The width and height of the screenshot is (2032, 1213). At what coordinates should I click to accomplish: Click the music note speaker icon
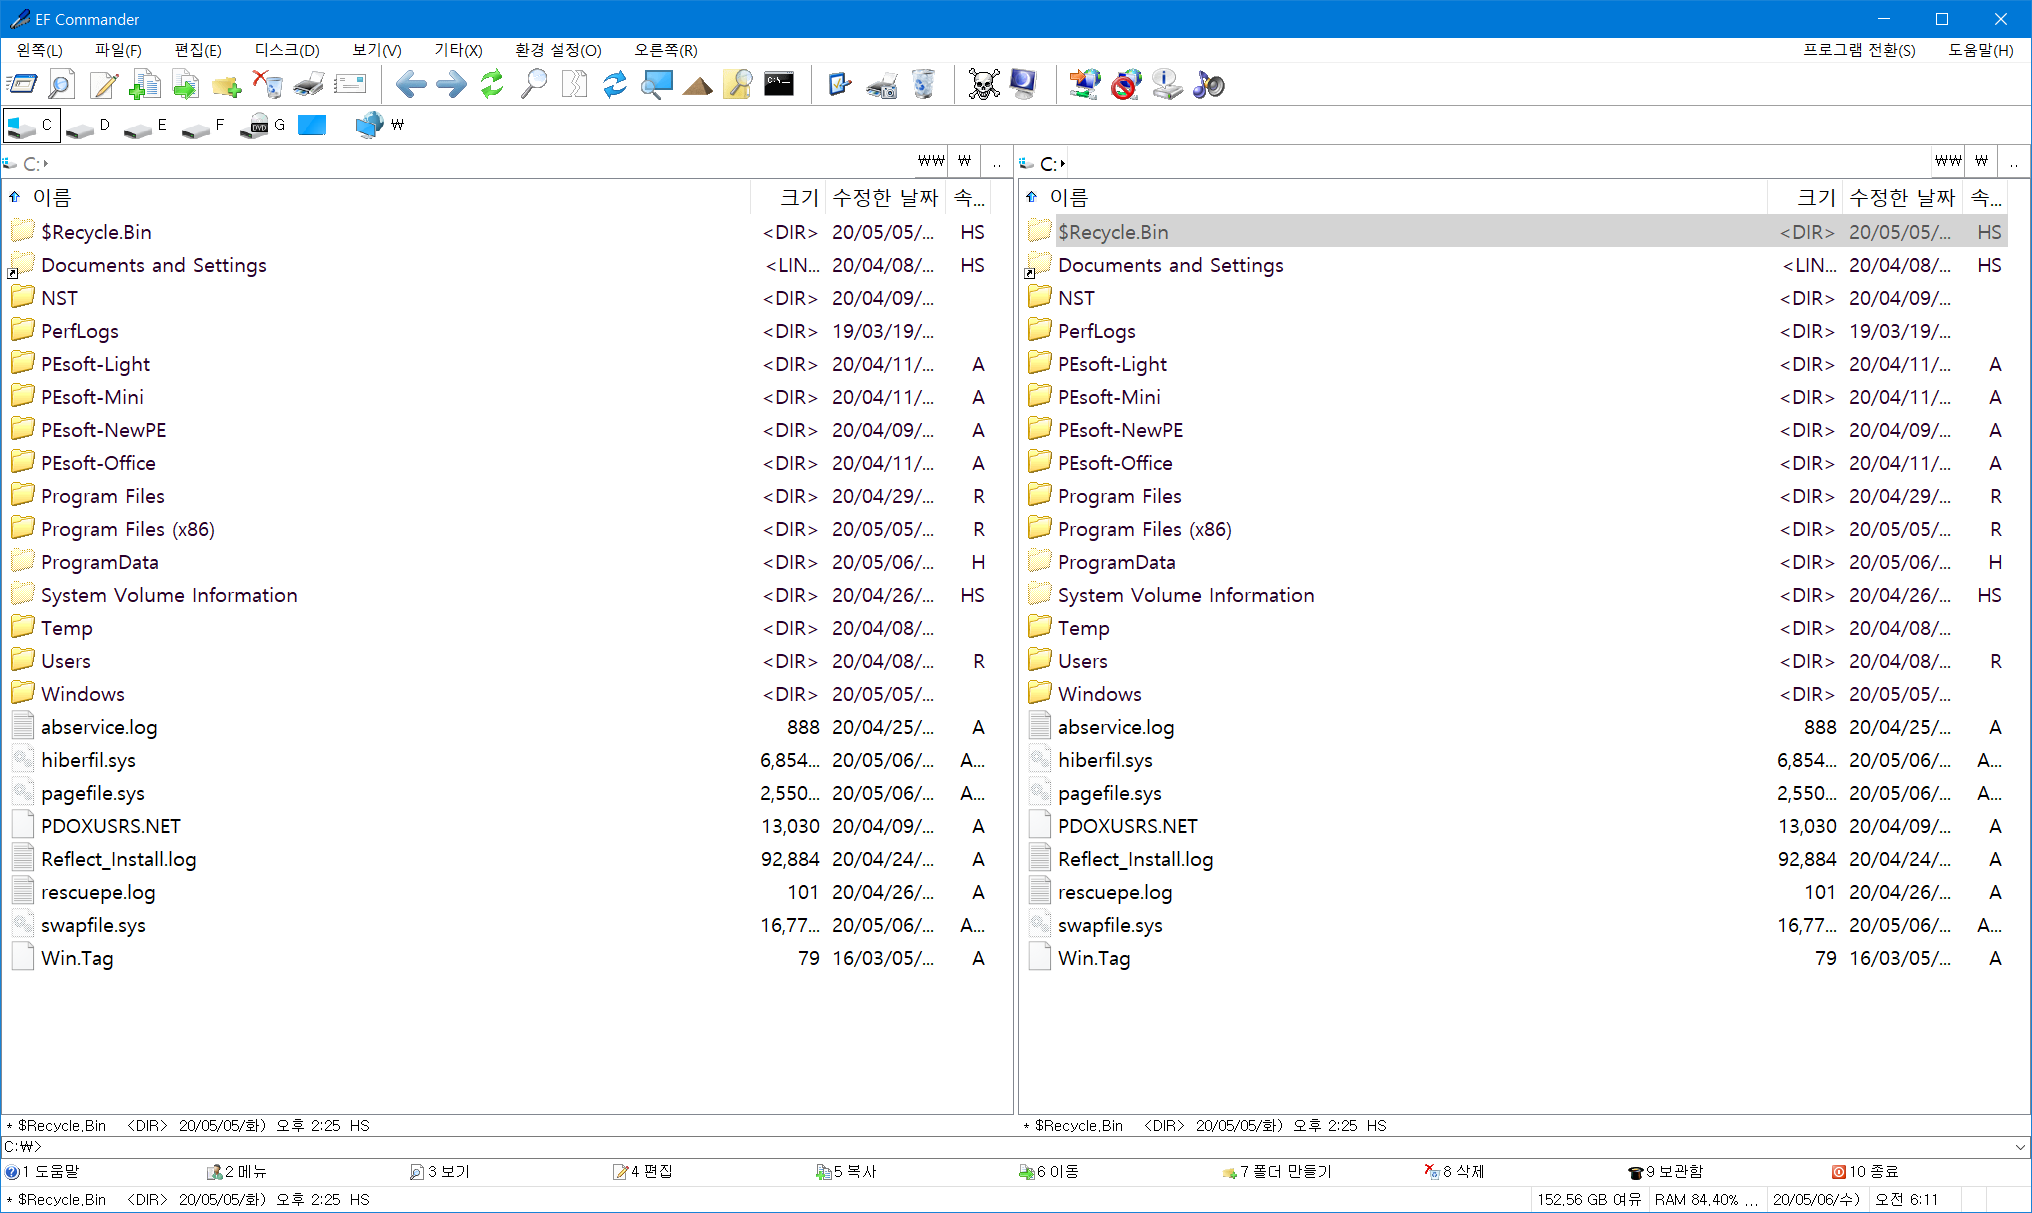point(1208,85)
